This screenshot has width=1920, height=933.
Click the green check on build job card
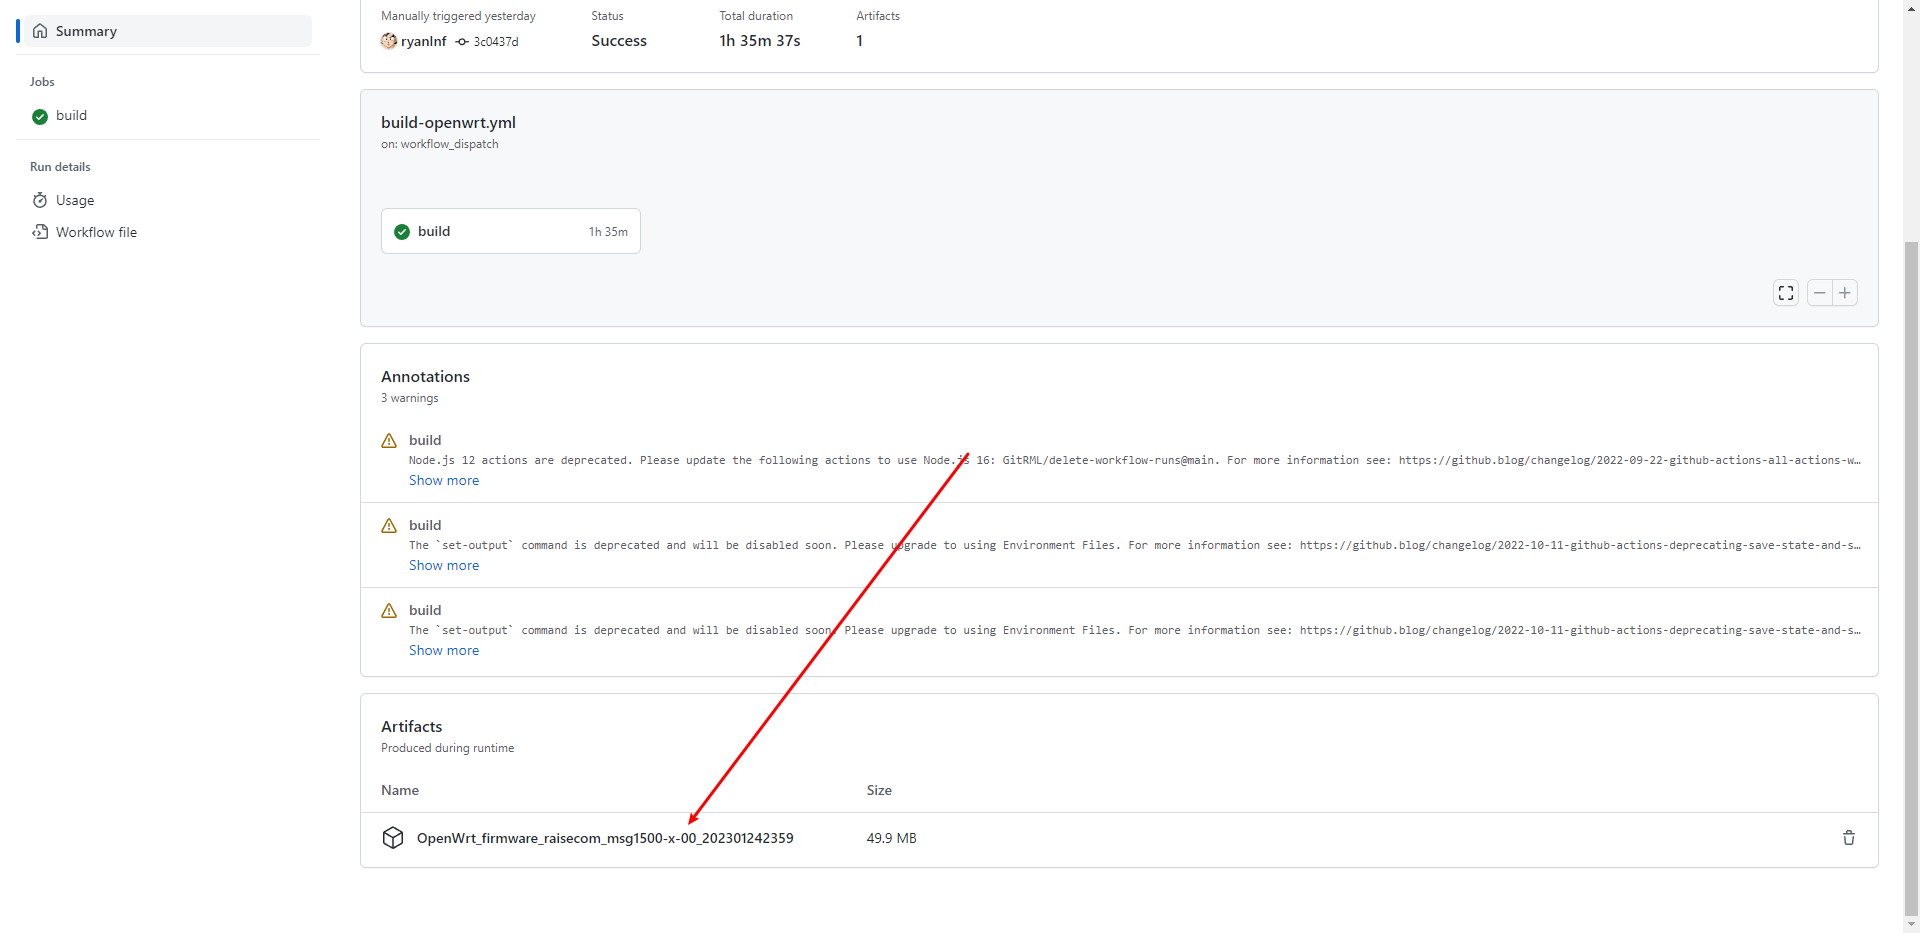point(402,232)
